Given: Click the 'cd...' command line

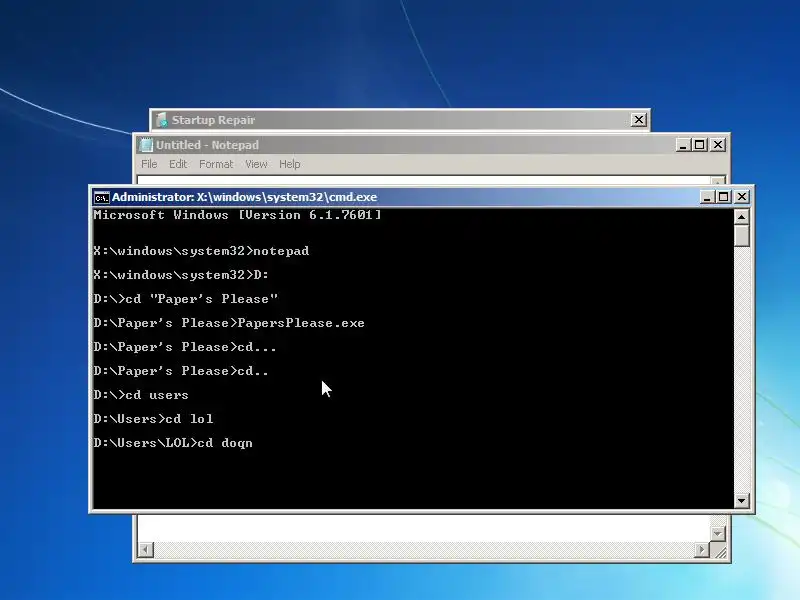Looking at the screenshot, I should coord(185,347).
